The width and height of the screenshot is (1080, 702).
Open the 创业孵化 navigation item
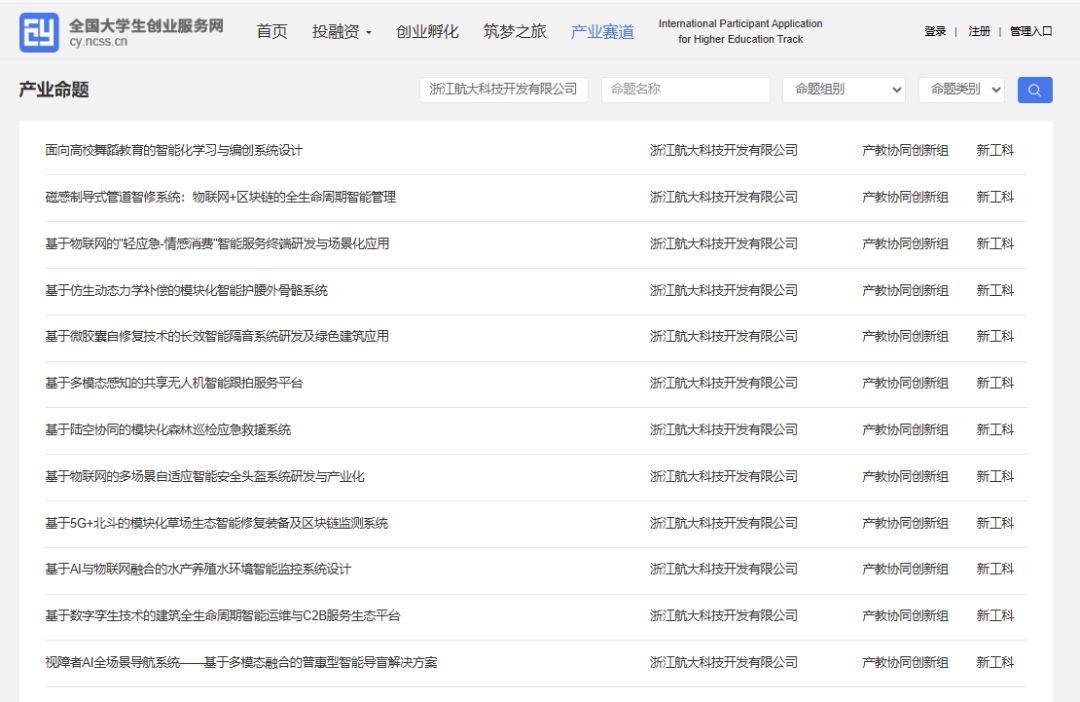(427, 32)
